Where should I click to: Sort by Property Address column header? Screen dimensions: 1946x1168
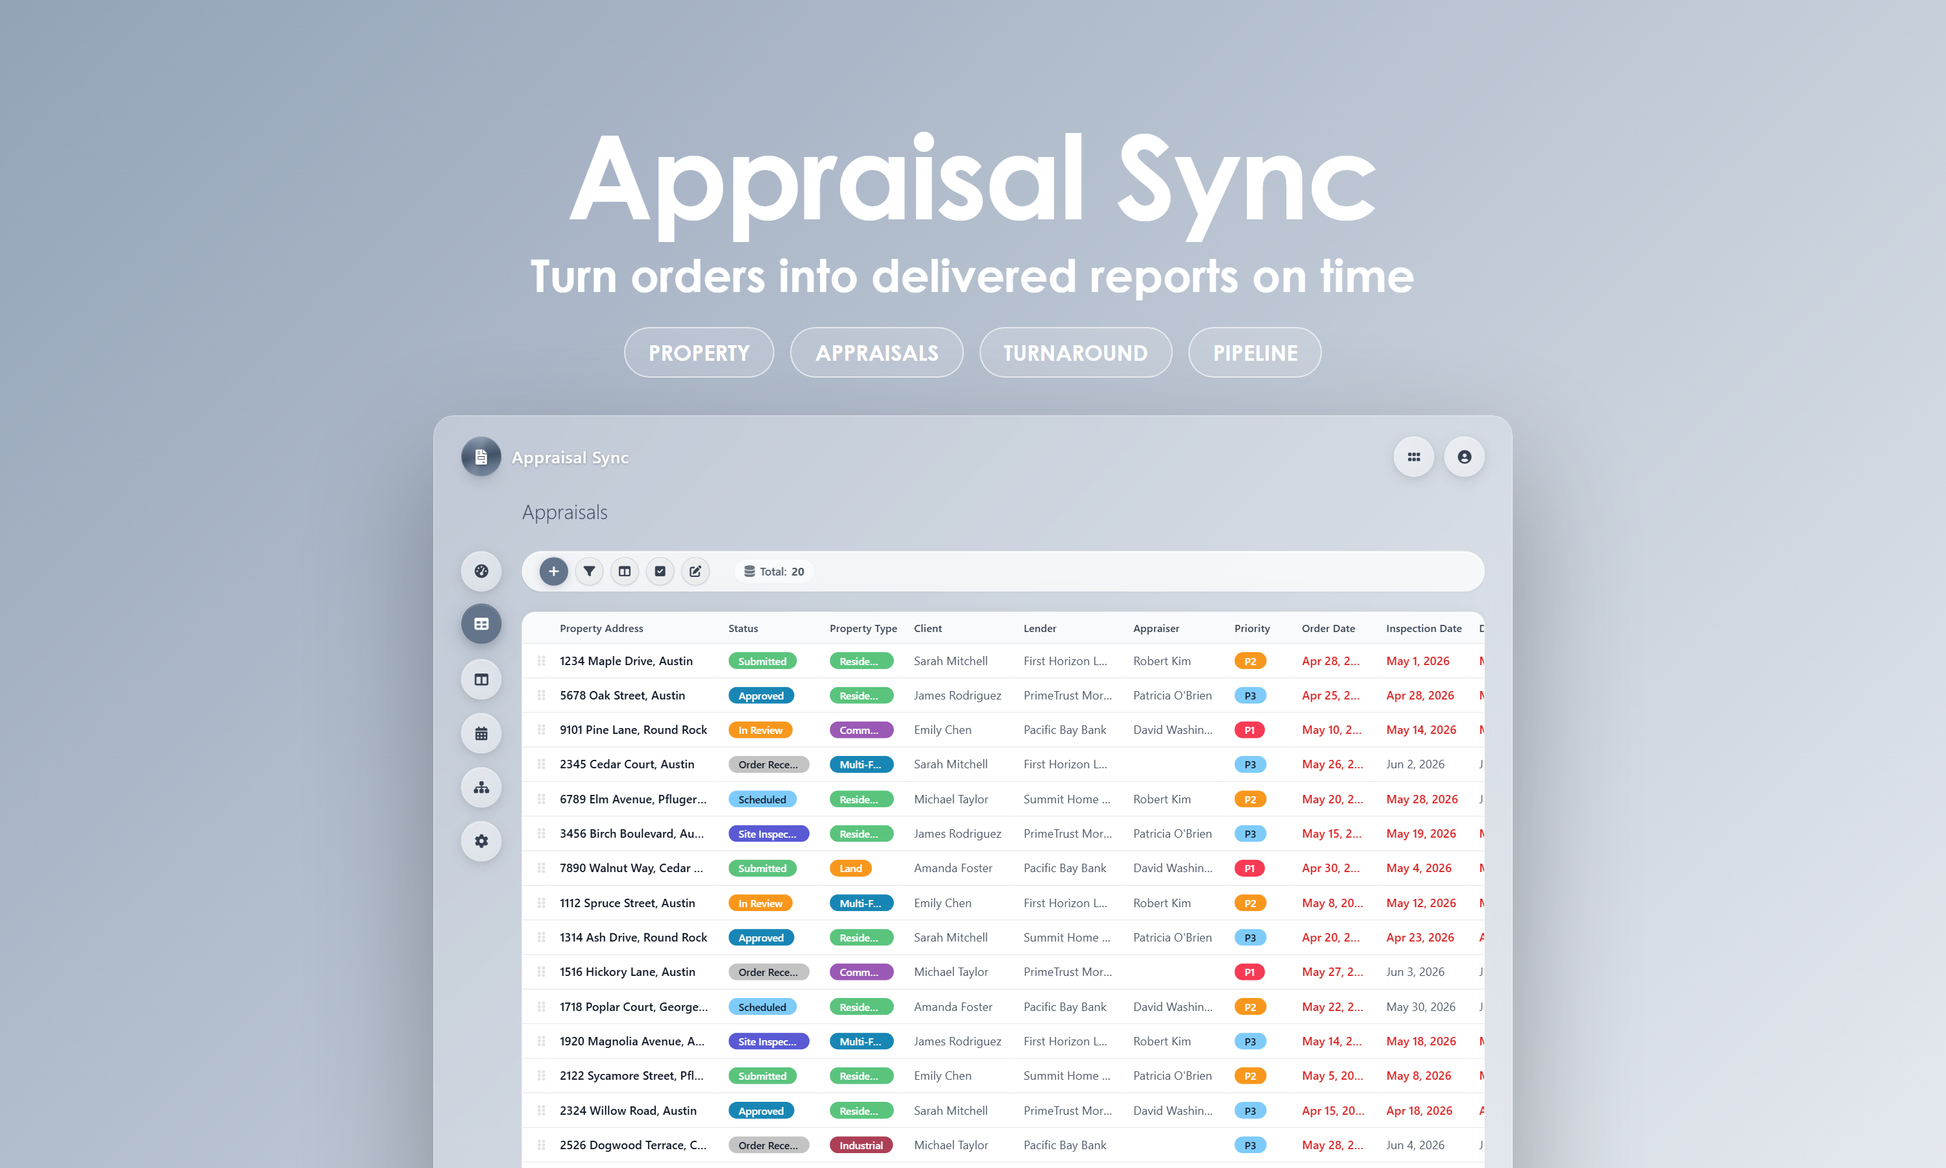click(x=601, y=628)
